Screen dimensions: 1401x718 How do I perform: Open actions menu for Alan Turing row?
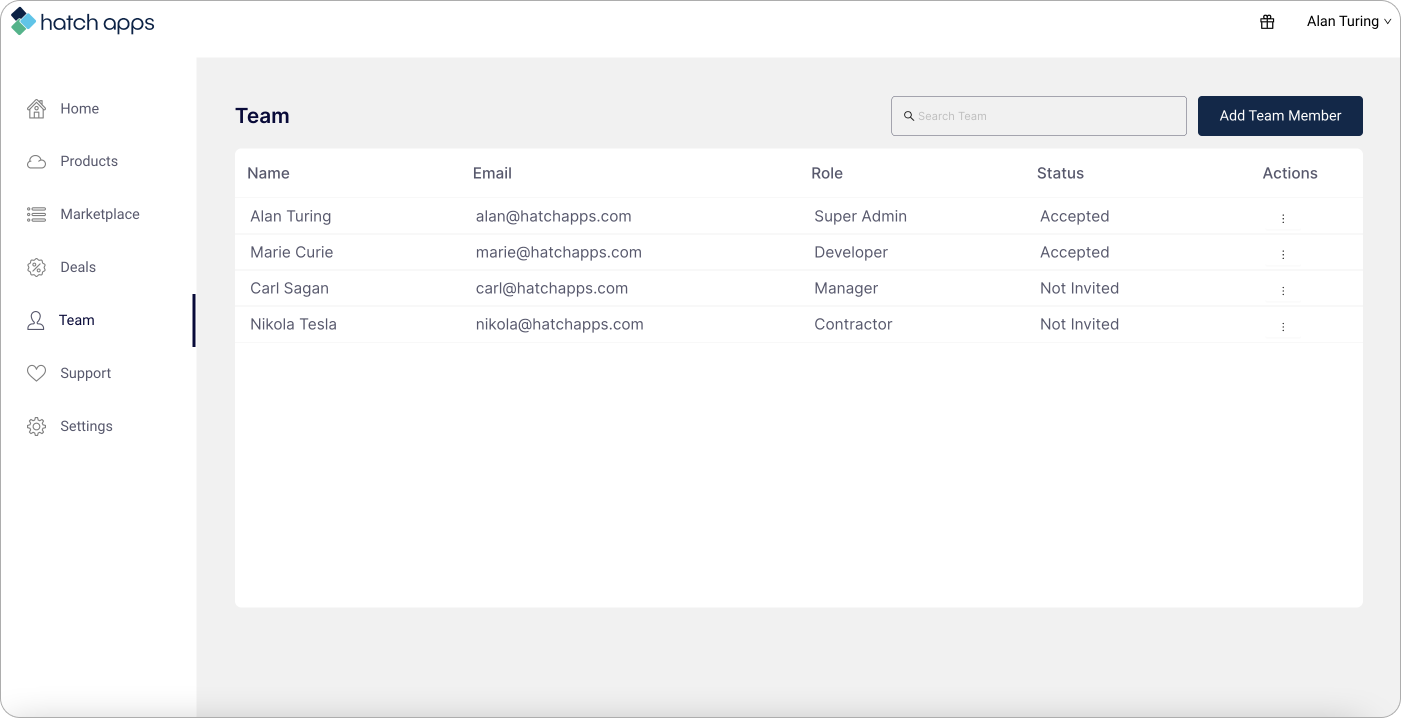(1283, 218)
